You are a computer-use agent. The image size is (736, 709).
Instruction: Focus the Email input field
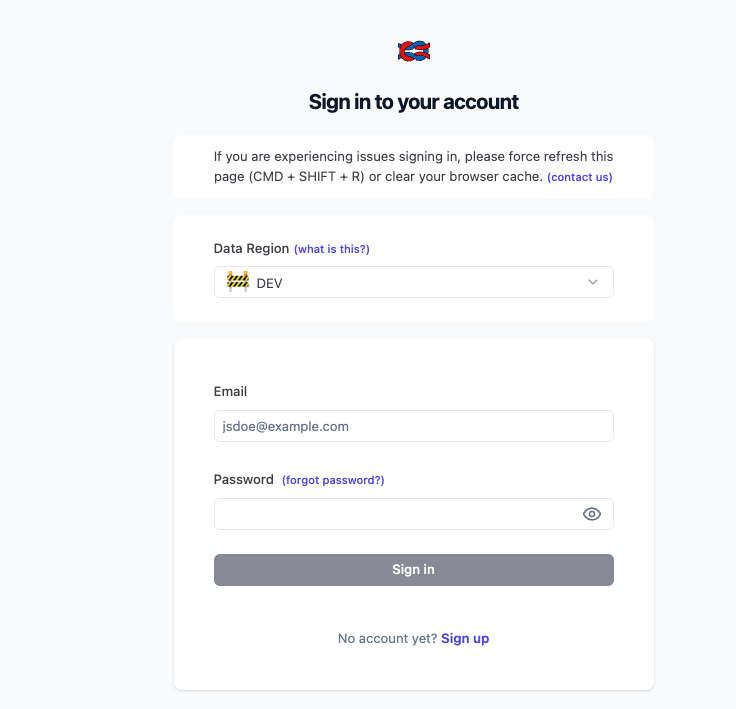click(413, 426)
